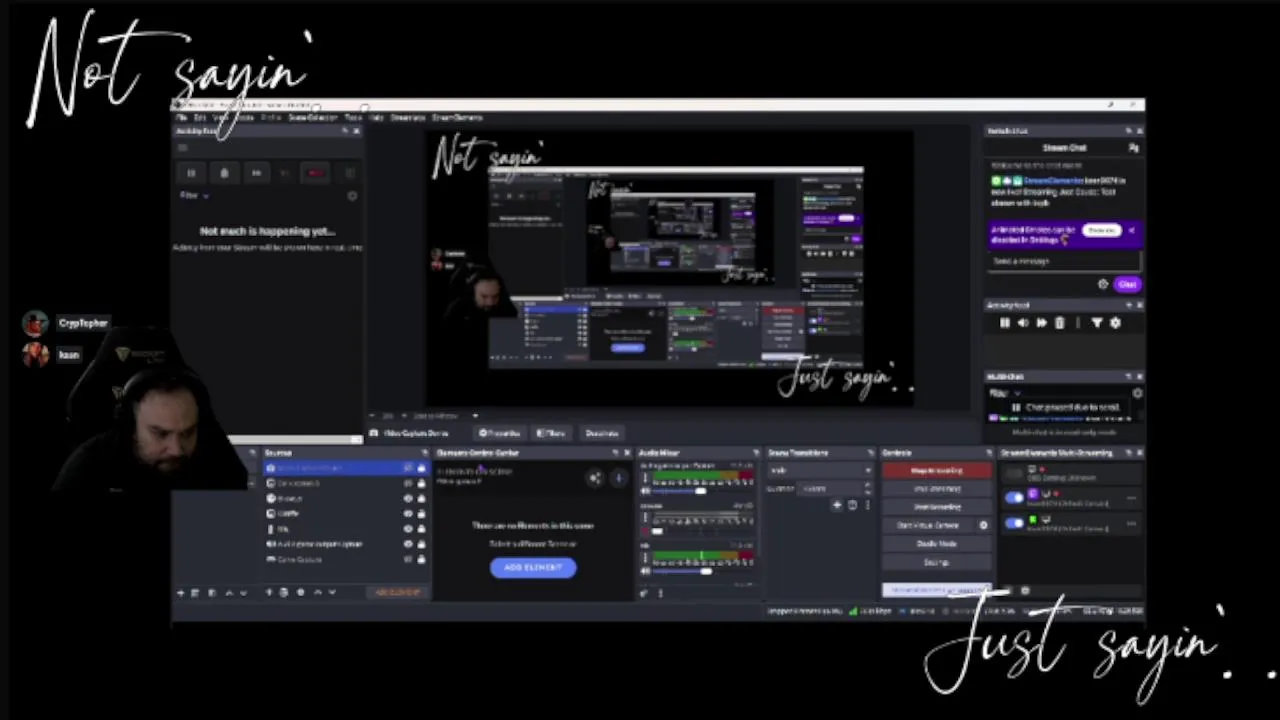Open source properties gear in Sources toolbar
The height and width of the screenshot is (720, 1280).
coord(300,592)
